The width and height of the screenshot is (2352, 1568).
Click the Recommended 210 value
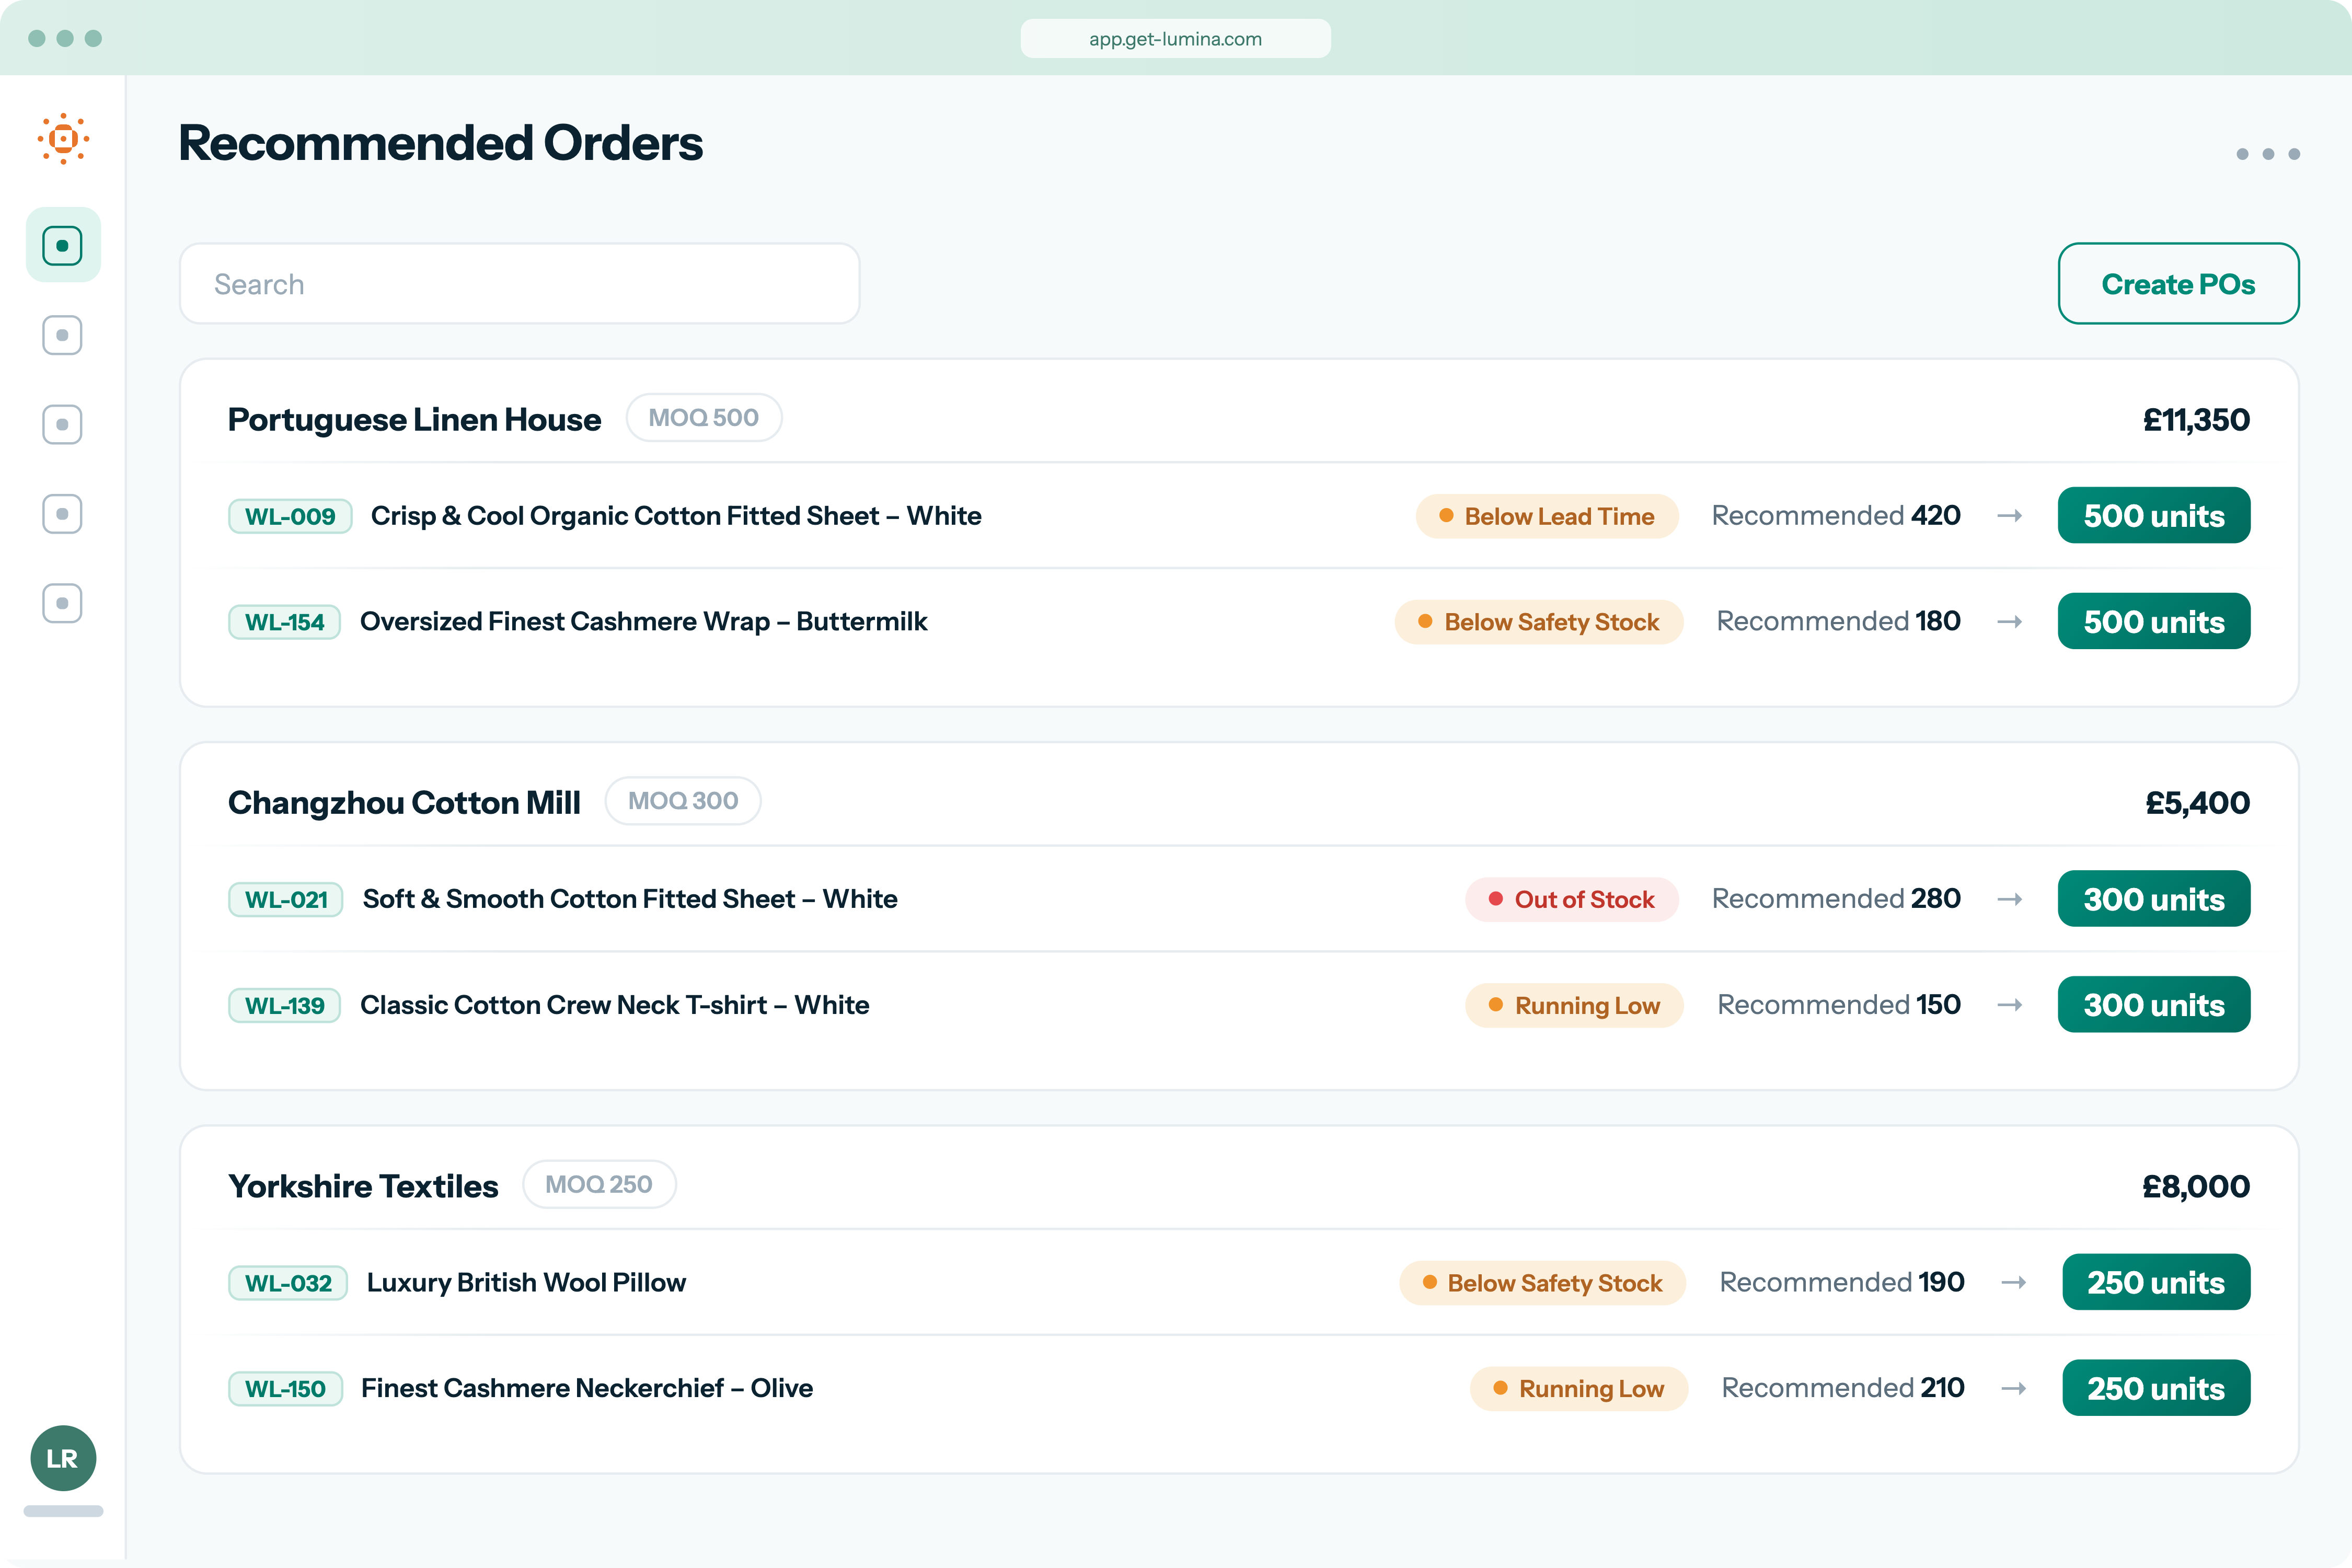[1843, 1388]
